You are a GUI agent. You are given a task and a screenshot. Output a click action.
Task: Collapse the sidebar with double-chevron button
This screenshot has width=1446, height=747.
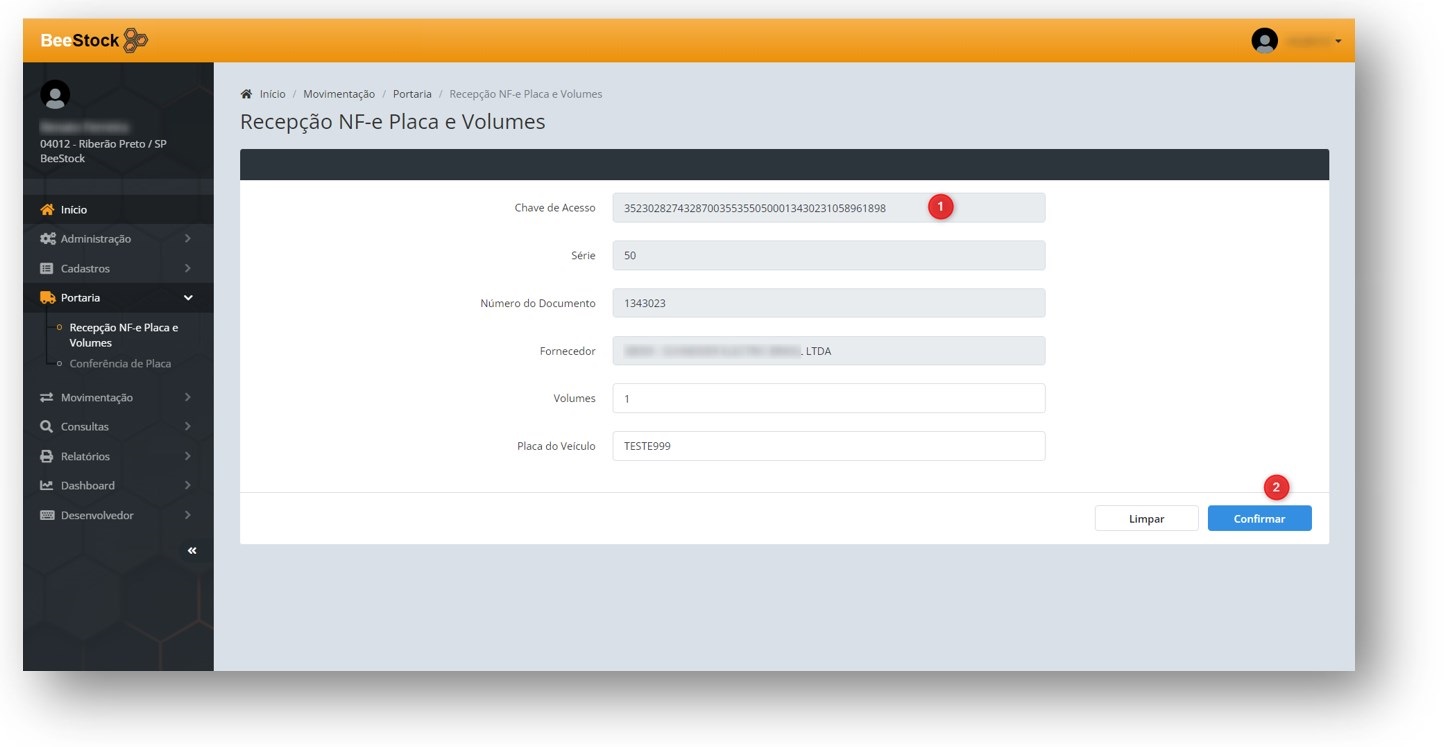(192, 551)
